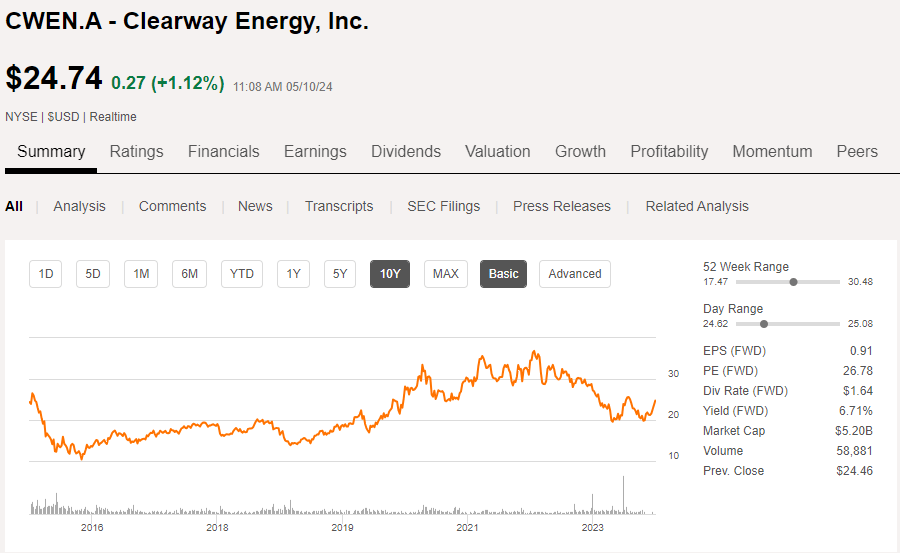This screenshot has height=553, width=900.
Task: Select the 6M chart range
Action: [189, 273]
